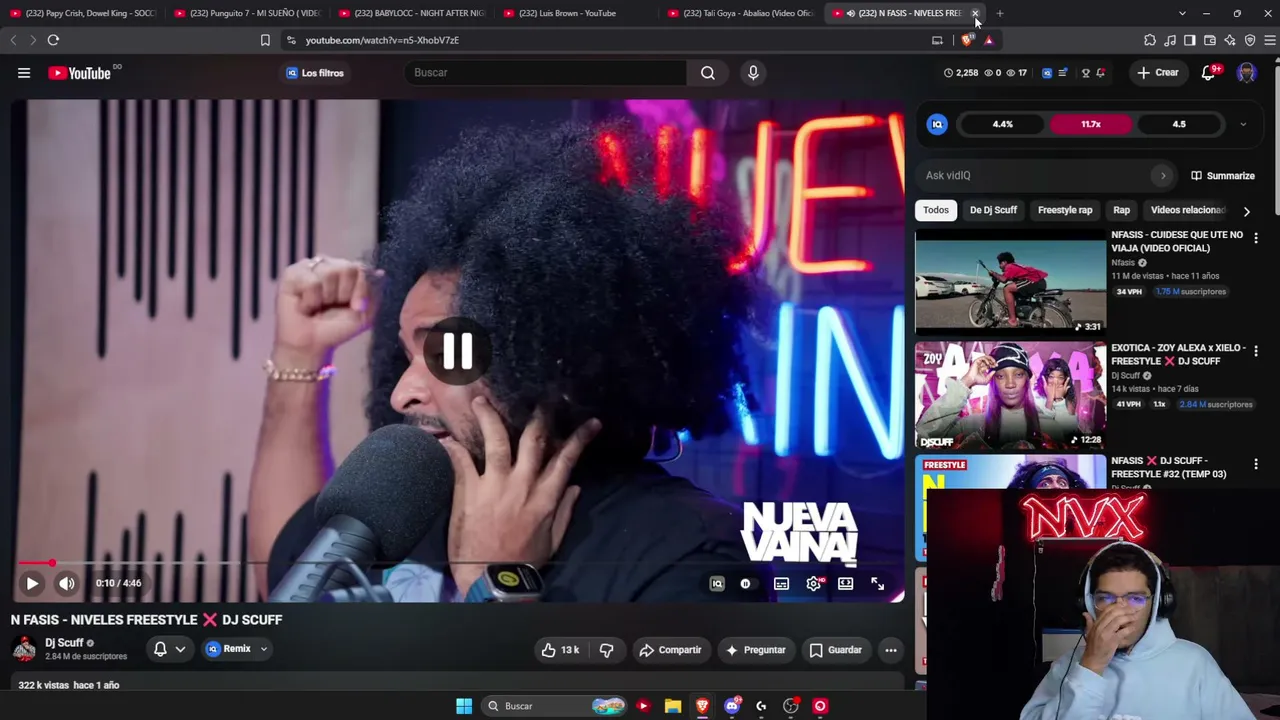Screen dimensions: 1280x720
Task: Open more actions menu beside Guardar
Action: (x=890, y=650)
